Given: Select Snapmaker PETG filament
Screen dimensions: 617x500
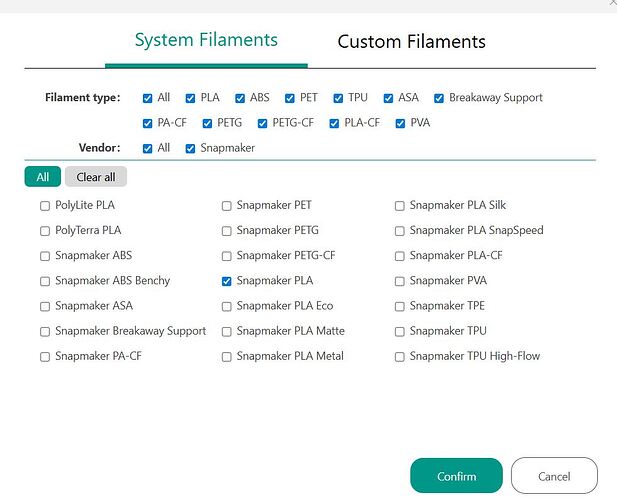Looking at the screenshot, I should pyautogui.click(x=227, y=231).
